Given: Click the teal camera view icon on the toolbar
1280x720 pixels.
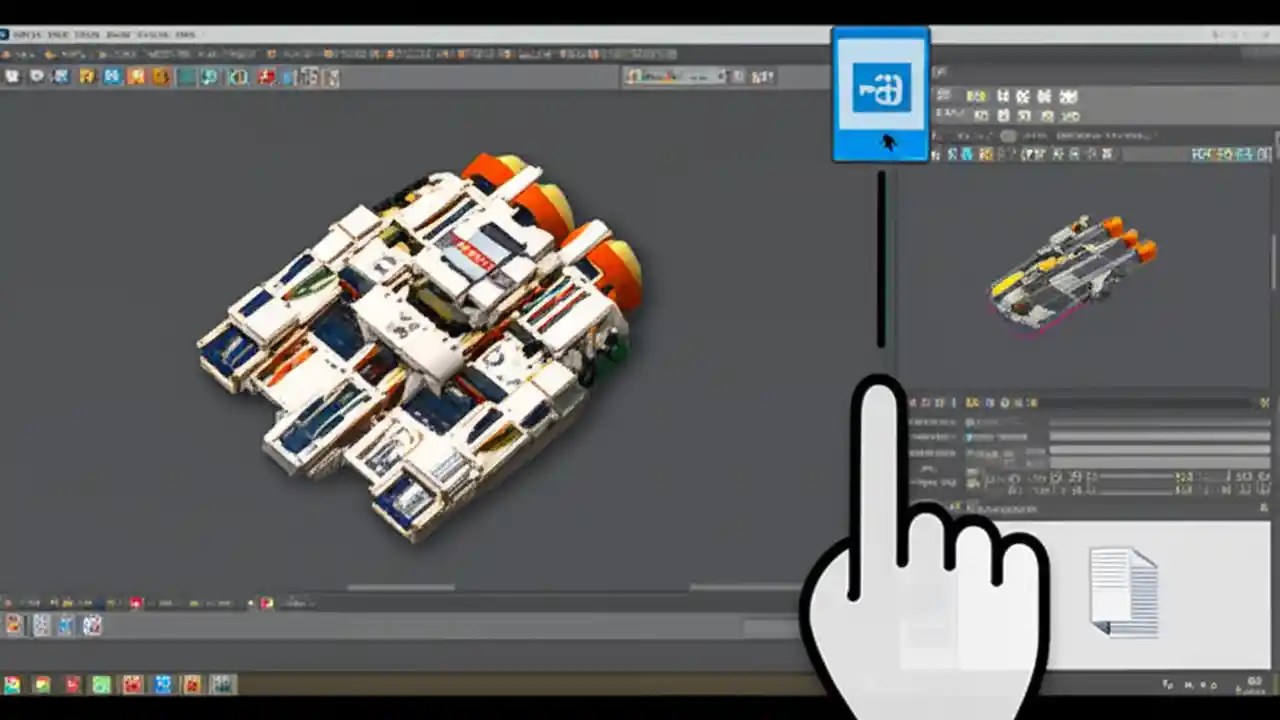Looking at the screenshot, I should [184, 77].
